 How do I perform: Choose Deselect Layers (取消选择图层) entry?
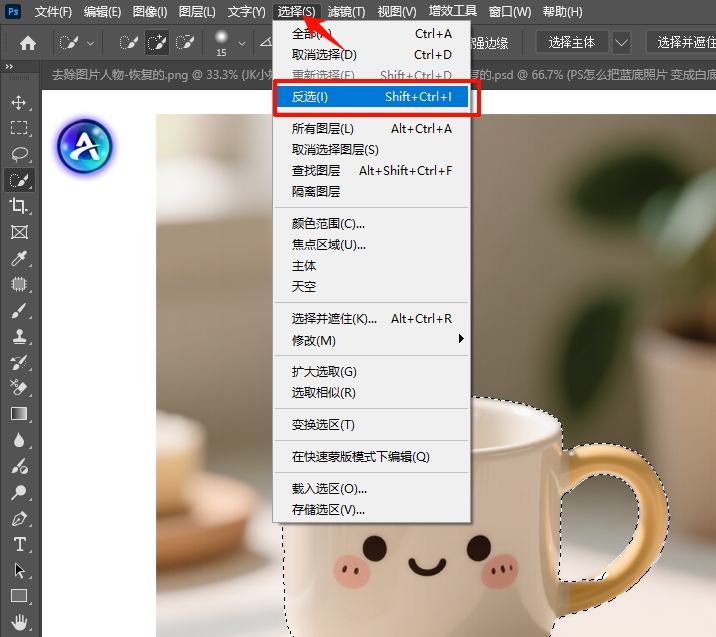tap(372, 150)
